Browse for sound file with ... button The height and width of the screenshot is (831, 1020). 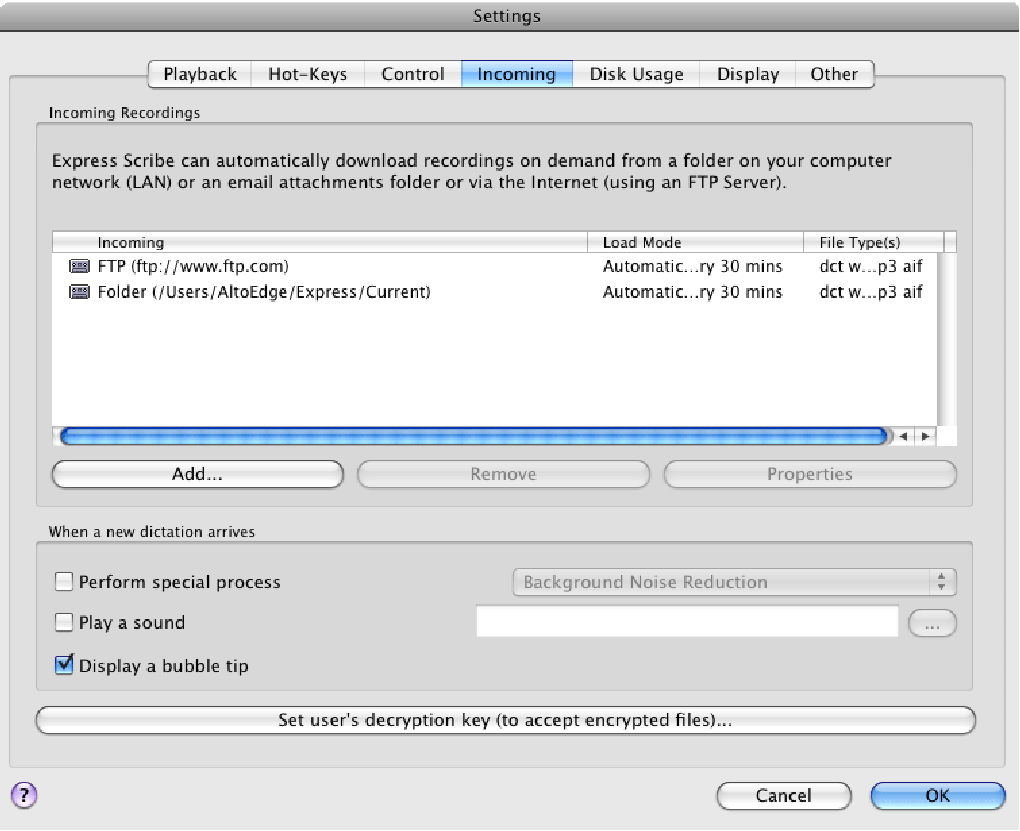[x=932, y=623]
